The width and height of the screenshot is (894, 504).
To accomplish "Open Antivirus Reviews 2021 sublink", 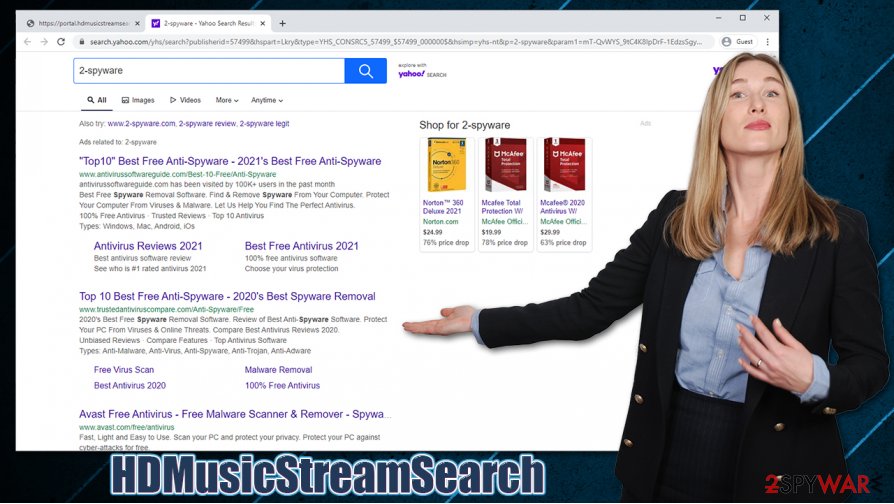I will tap(148, 246).
